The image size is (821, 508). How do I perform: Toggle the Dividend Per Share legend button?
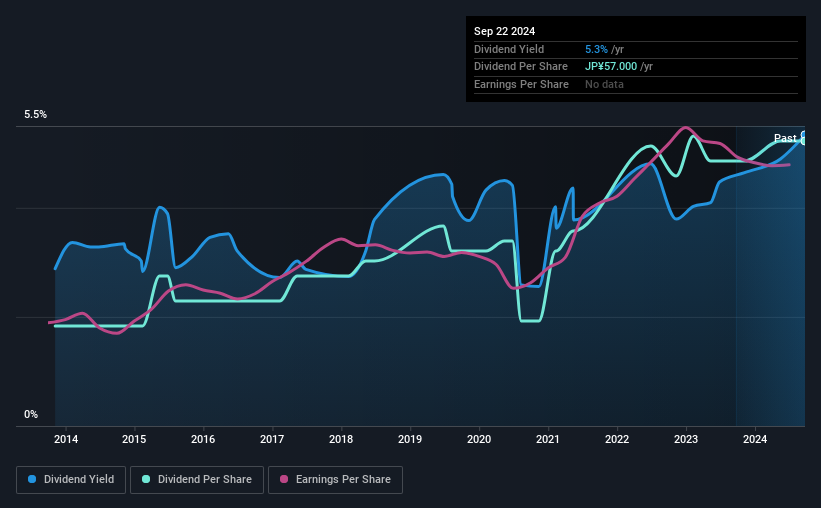[197, 480]
